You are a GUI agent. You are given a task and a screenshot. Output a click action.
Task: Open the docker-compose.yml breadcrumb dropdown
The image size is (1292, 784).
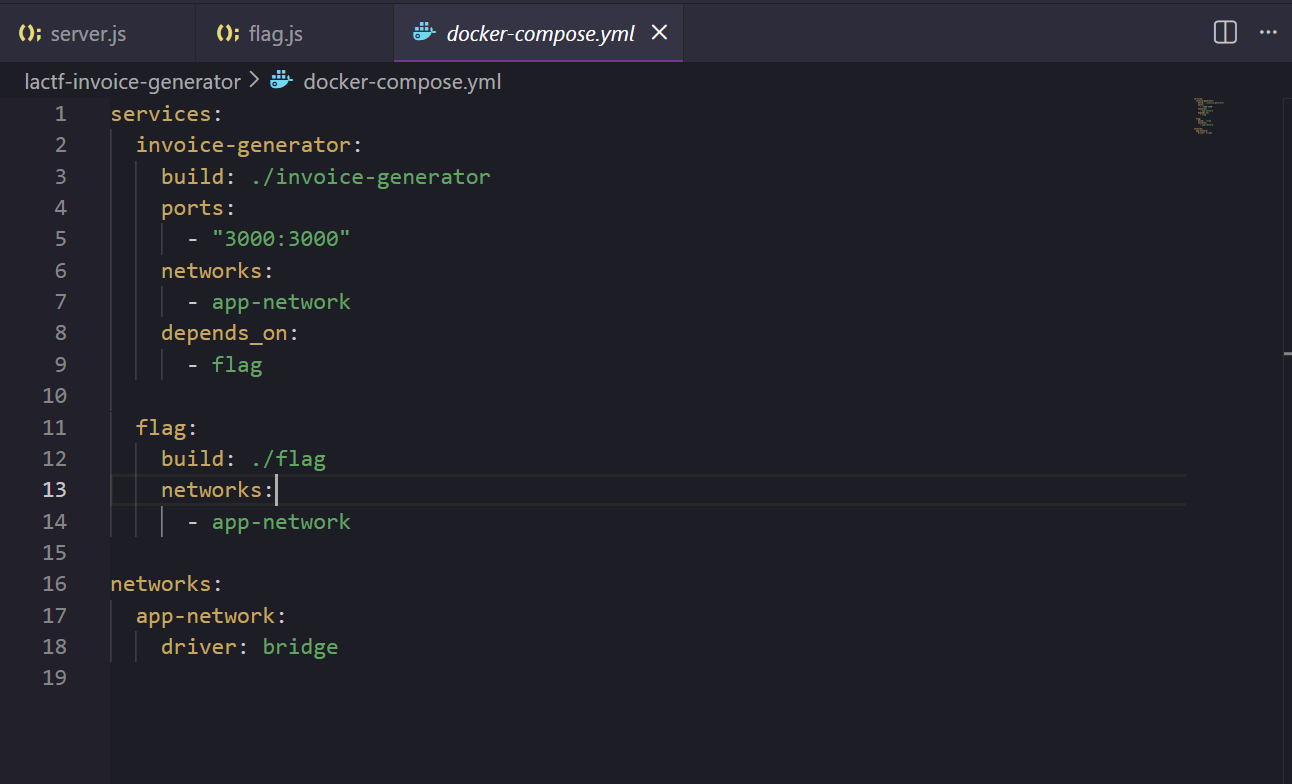(x=402, y=82)
